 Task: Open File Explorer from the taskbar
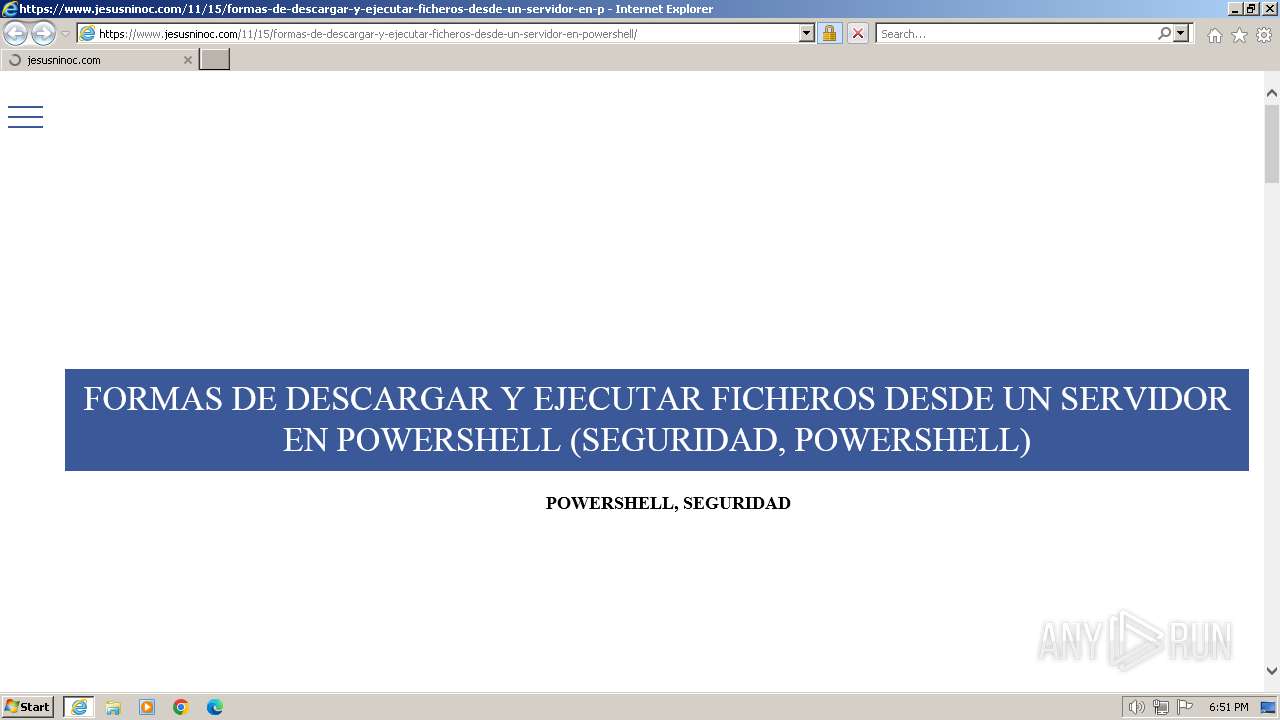(x=113, y=707)
